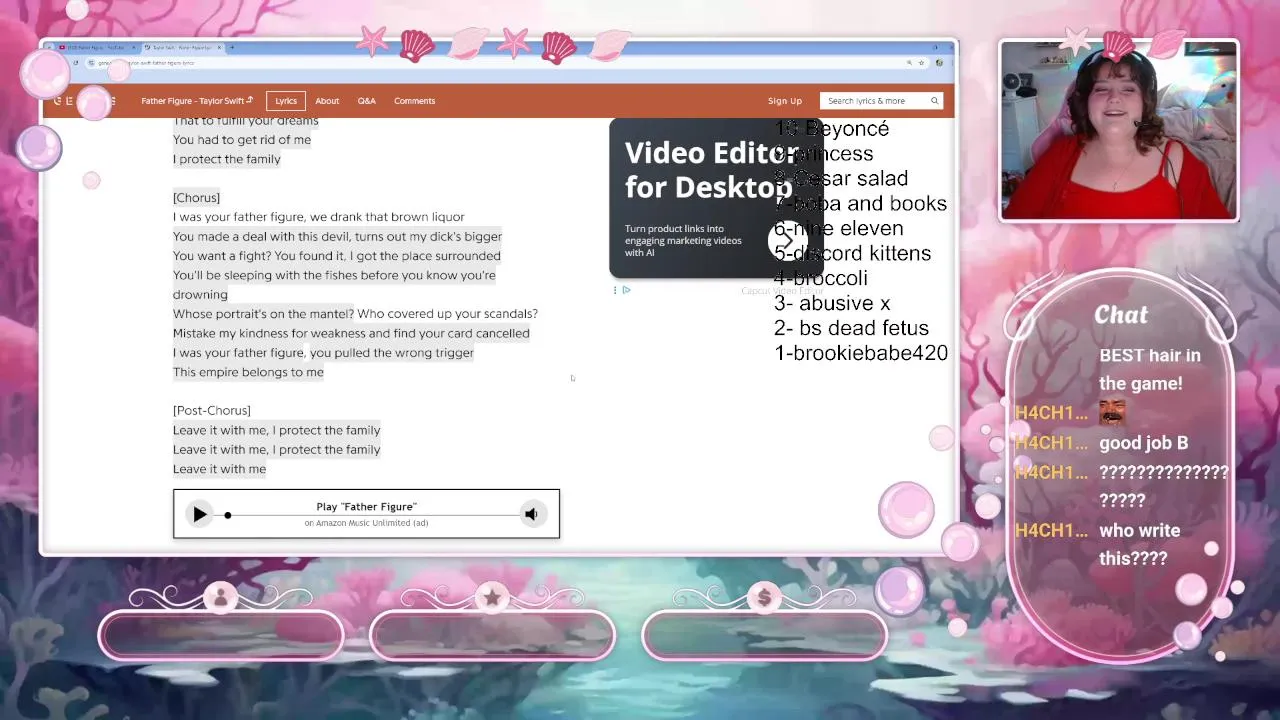The height and width of the screenshot is (720, 1280).
Task: Click lyric "This empire belongs to me"
Action: point(248,372)
